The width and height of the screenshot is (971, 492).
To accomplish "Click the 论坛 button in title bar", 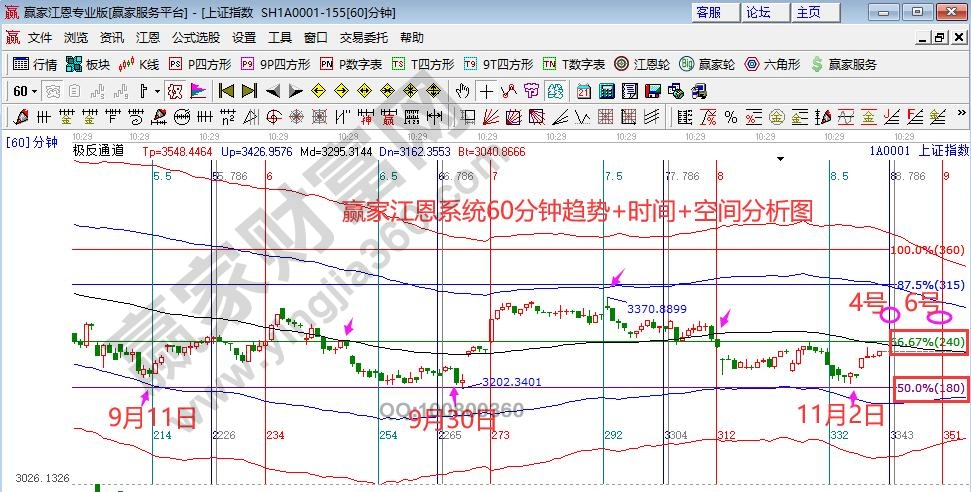I will (758, 12).
